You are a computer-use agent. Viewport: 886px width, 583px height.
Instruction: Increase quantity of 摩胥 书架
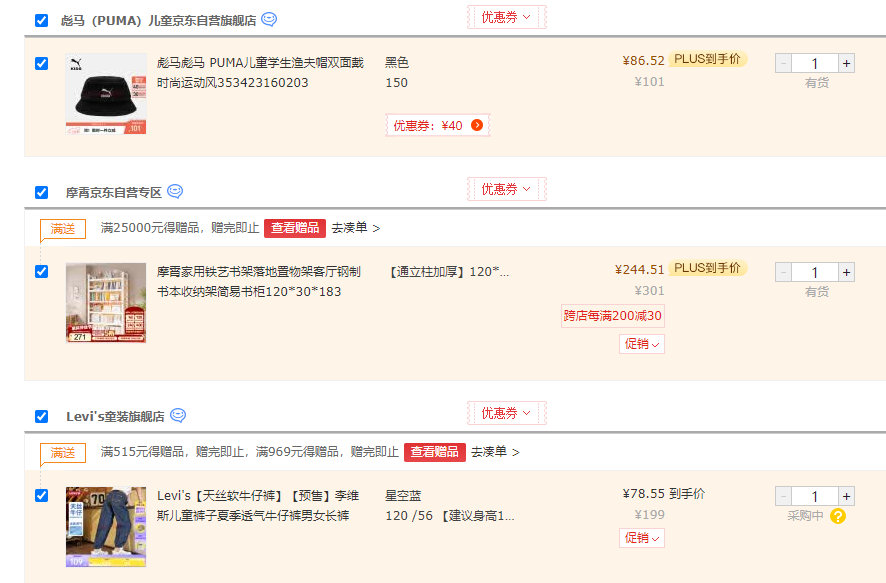point(846,272)
